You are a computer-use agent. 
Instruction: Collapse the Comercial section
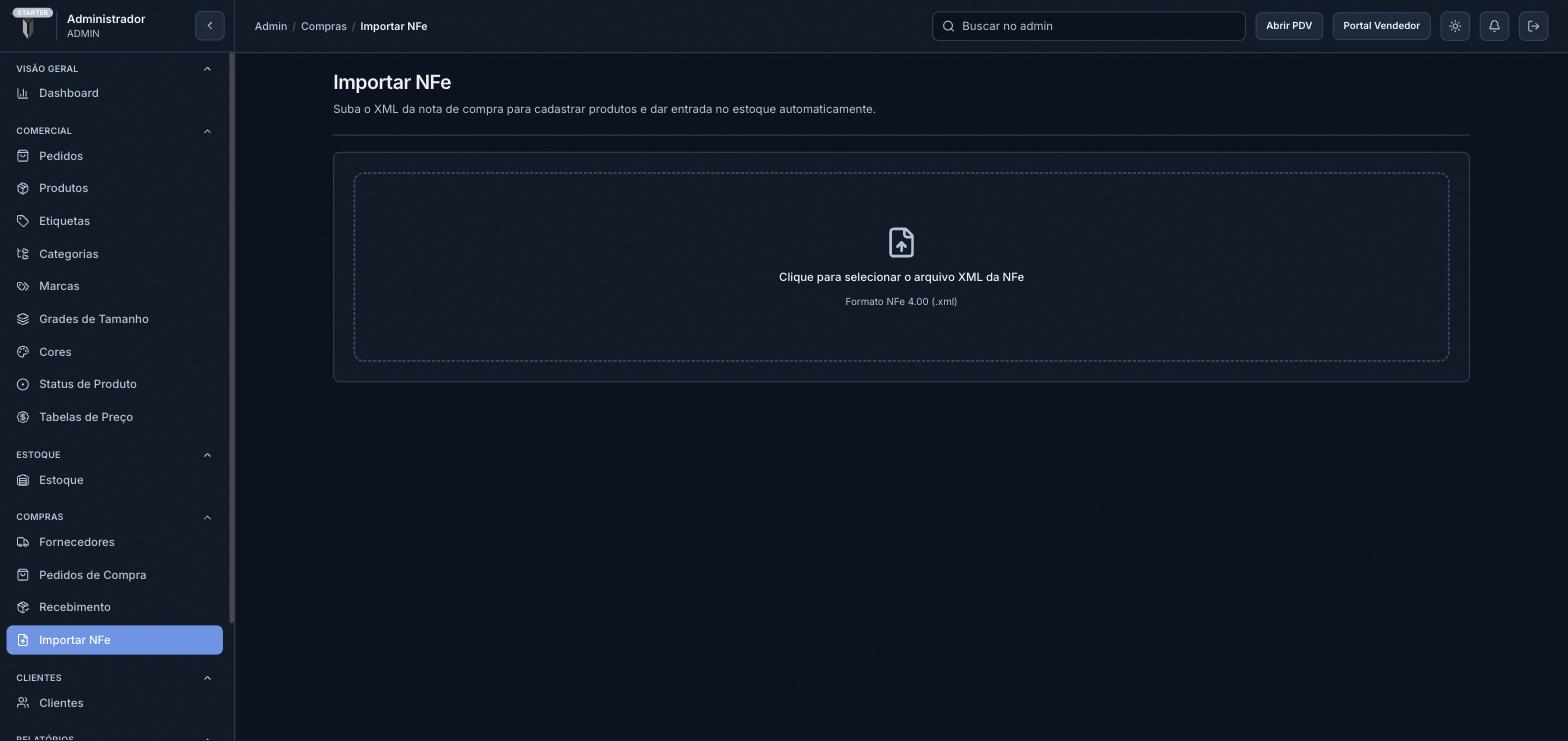pyautogui.click(x=207, y=131)
